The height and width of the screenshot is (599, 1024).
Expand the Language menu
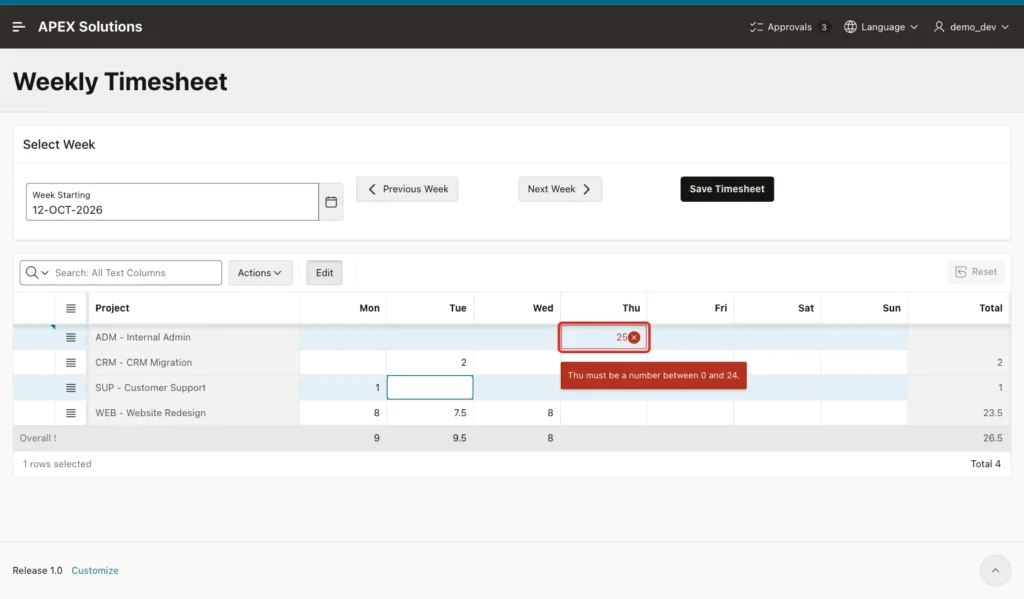click(x=881, y=27)
